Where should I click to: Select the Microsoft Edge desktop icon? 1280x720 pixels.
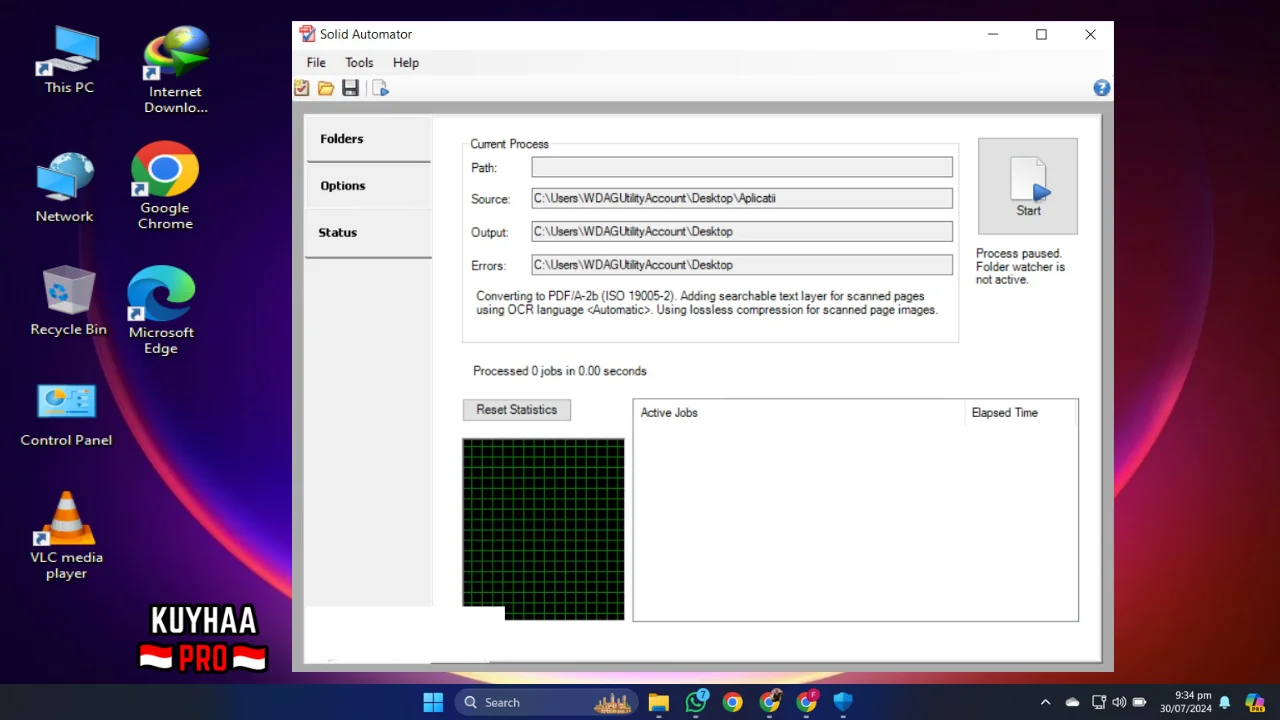(161, 310)
